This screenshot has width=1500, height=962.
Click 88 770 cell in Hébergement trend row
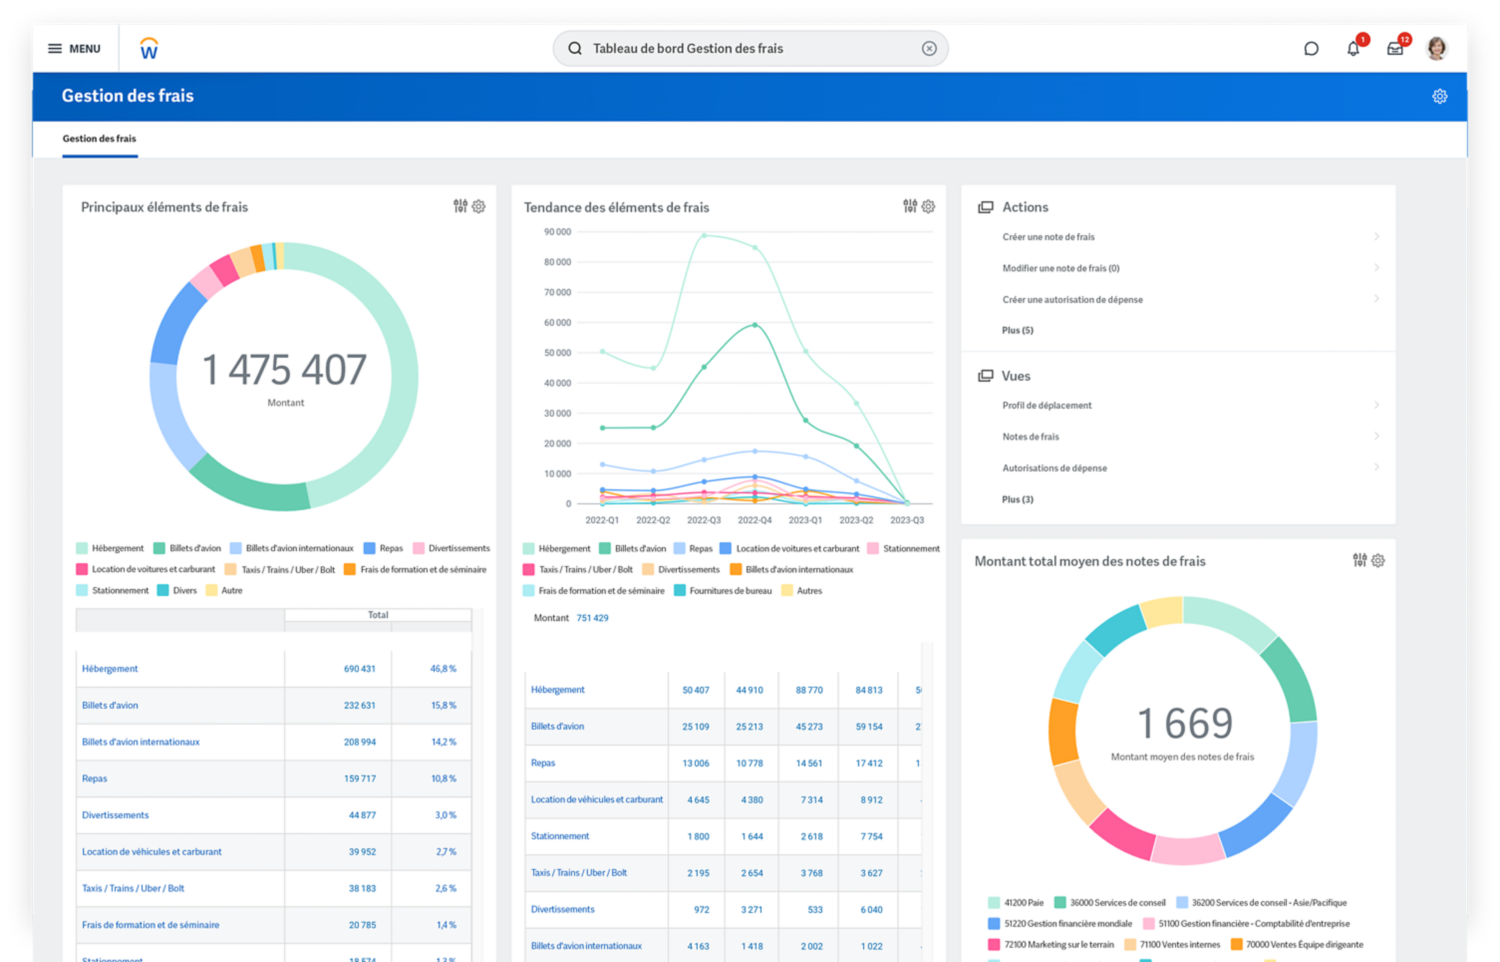(809, 690)
